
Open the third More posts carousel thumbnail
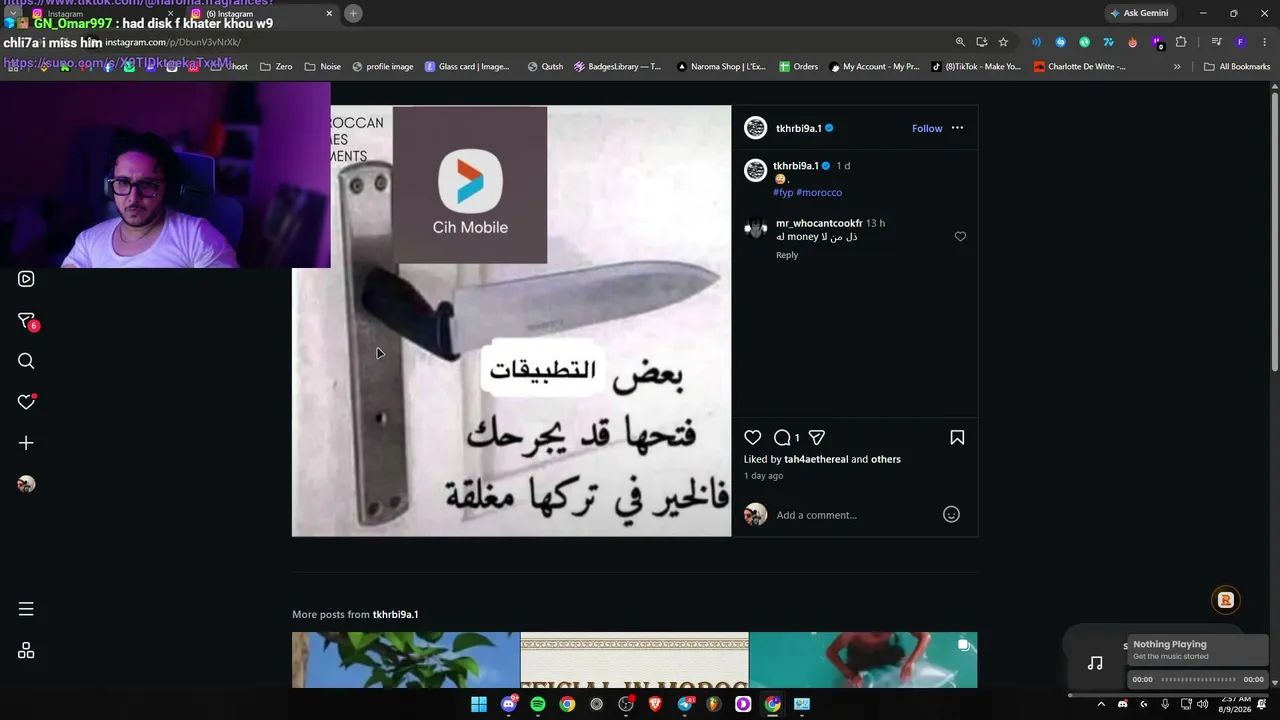863,660
